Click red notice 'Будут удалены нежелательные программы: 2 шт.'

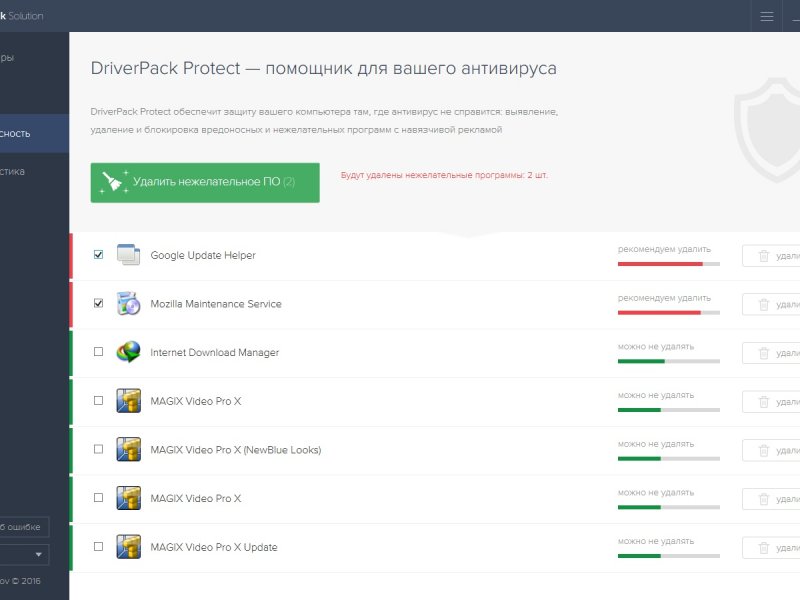(x=444, y=175)
